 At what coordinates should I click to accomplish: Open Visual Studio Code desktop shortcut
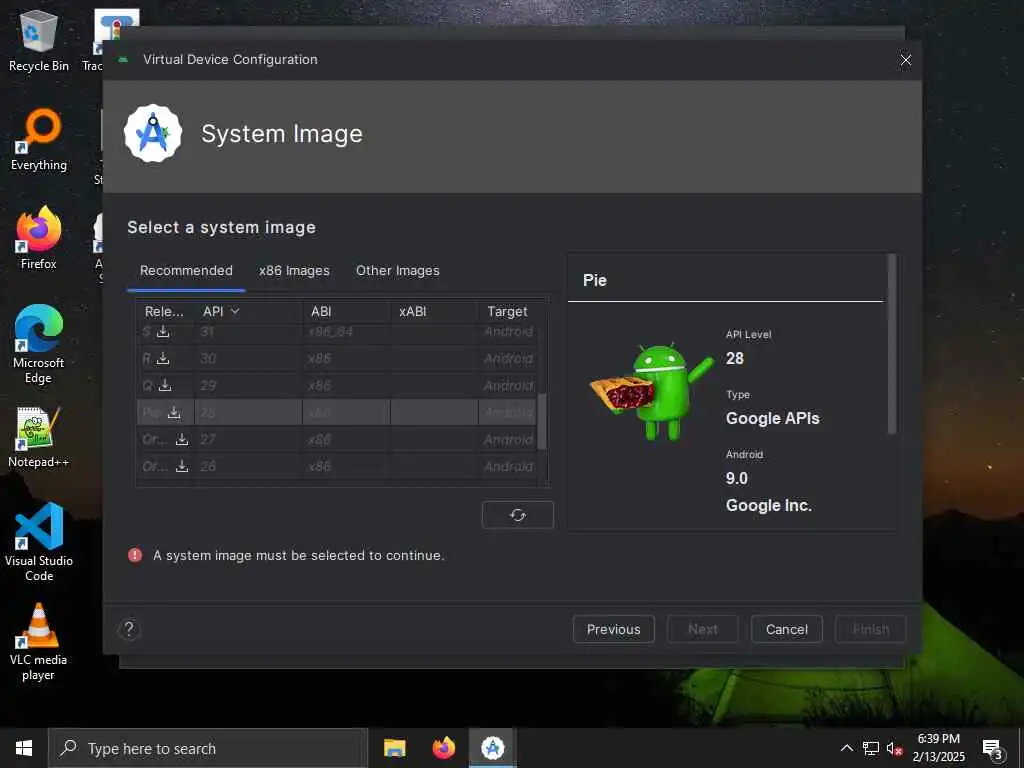(39, 542)
